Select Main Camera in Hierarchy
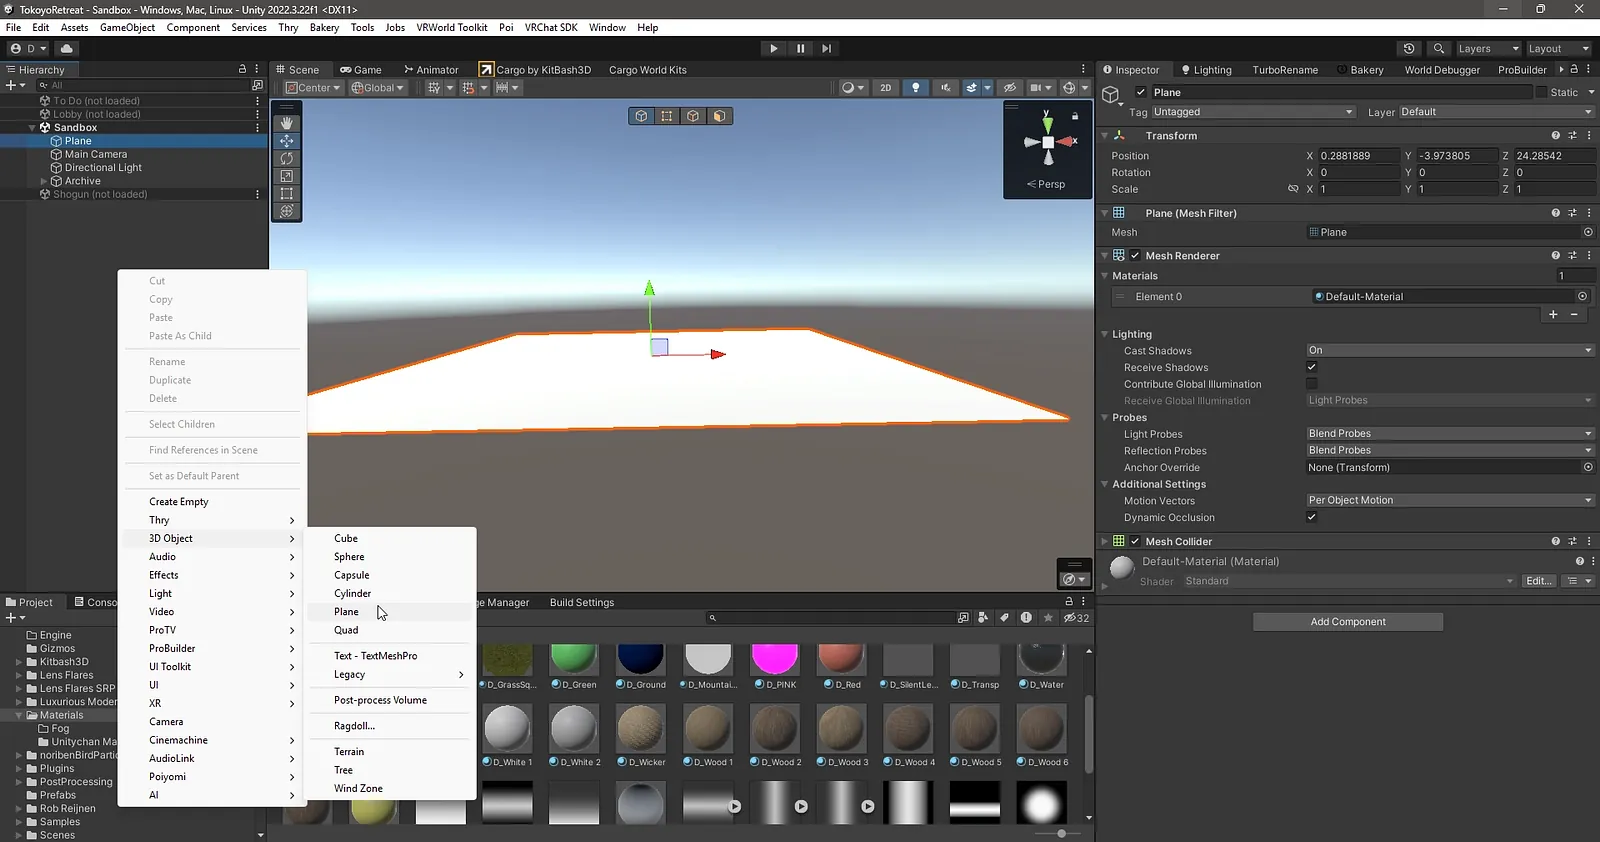Image resolution: width=1600 pixels, height=842 pixels. click(x=96, y=154)
